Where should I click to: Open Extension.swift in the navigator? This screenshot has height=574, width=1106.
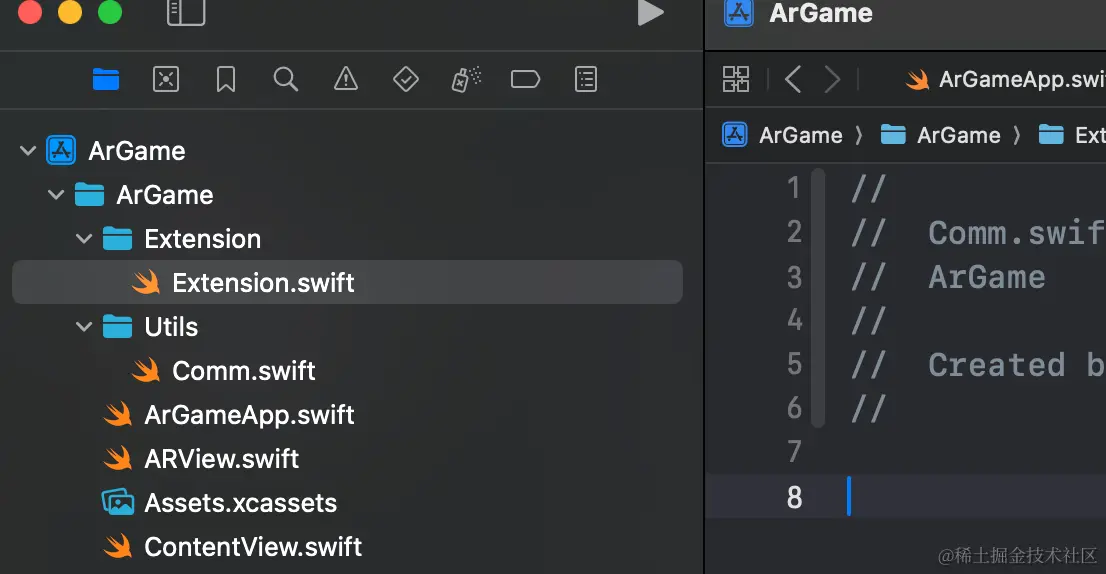point(347,282)
